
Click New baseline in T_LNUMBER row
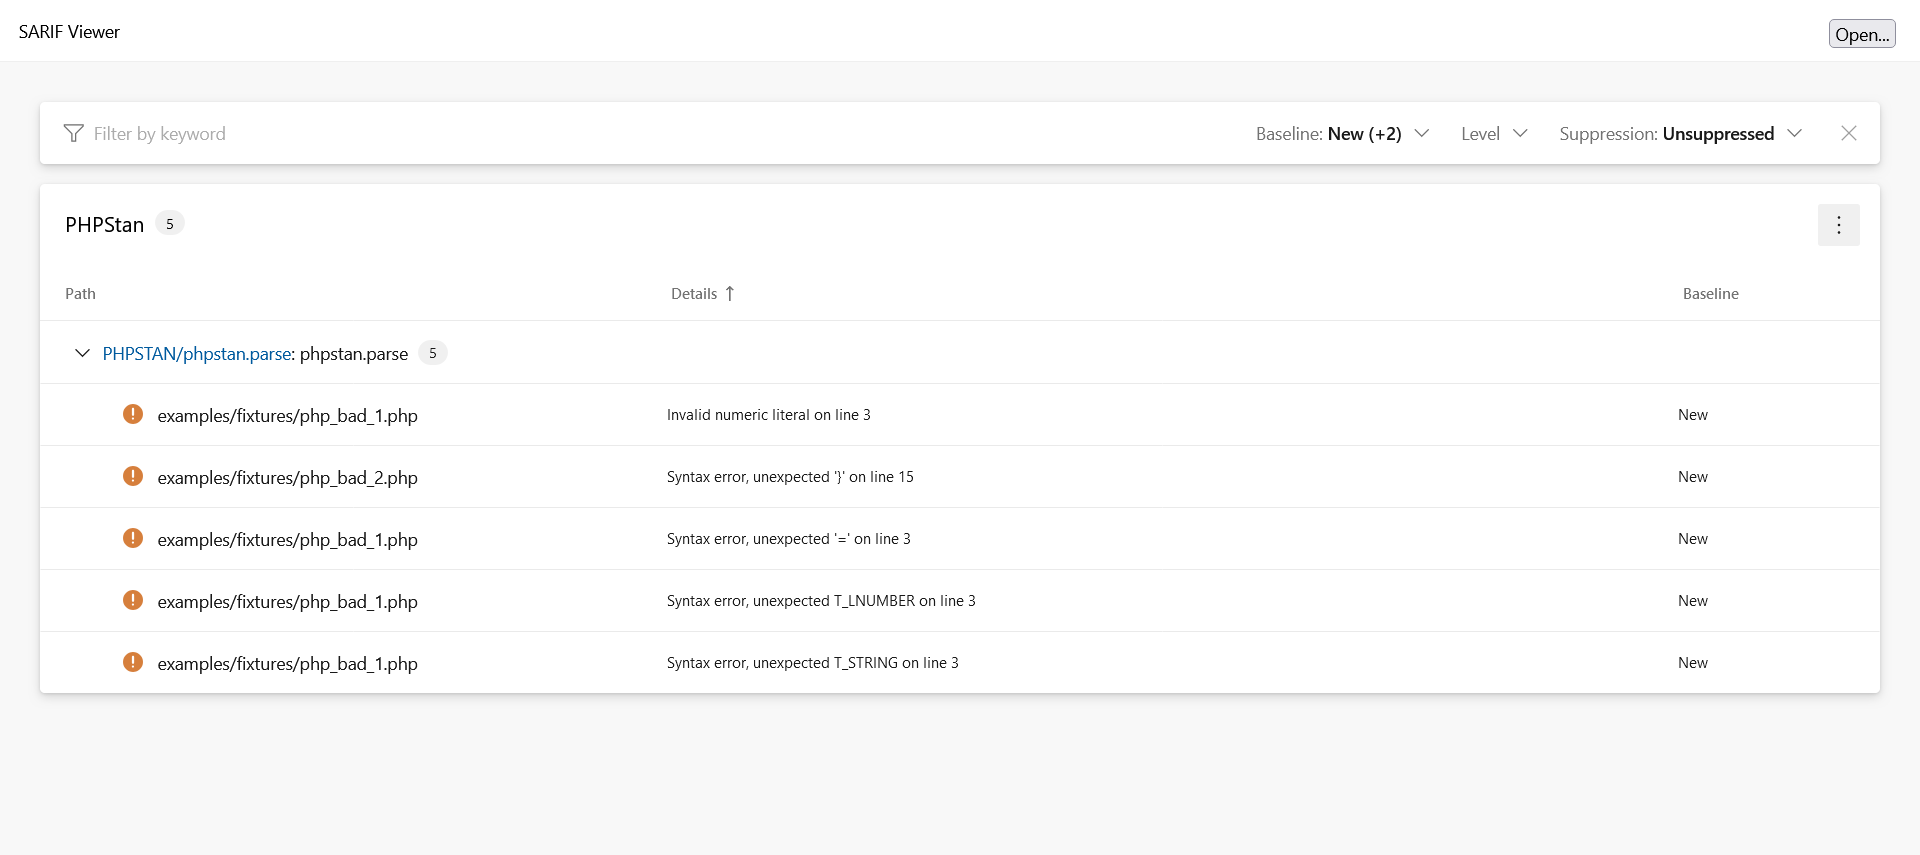pyautogui.click(x=1692, y=601)
